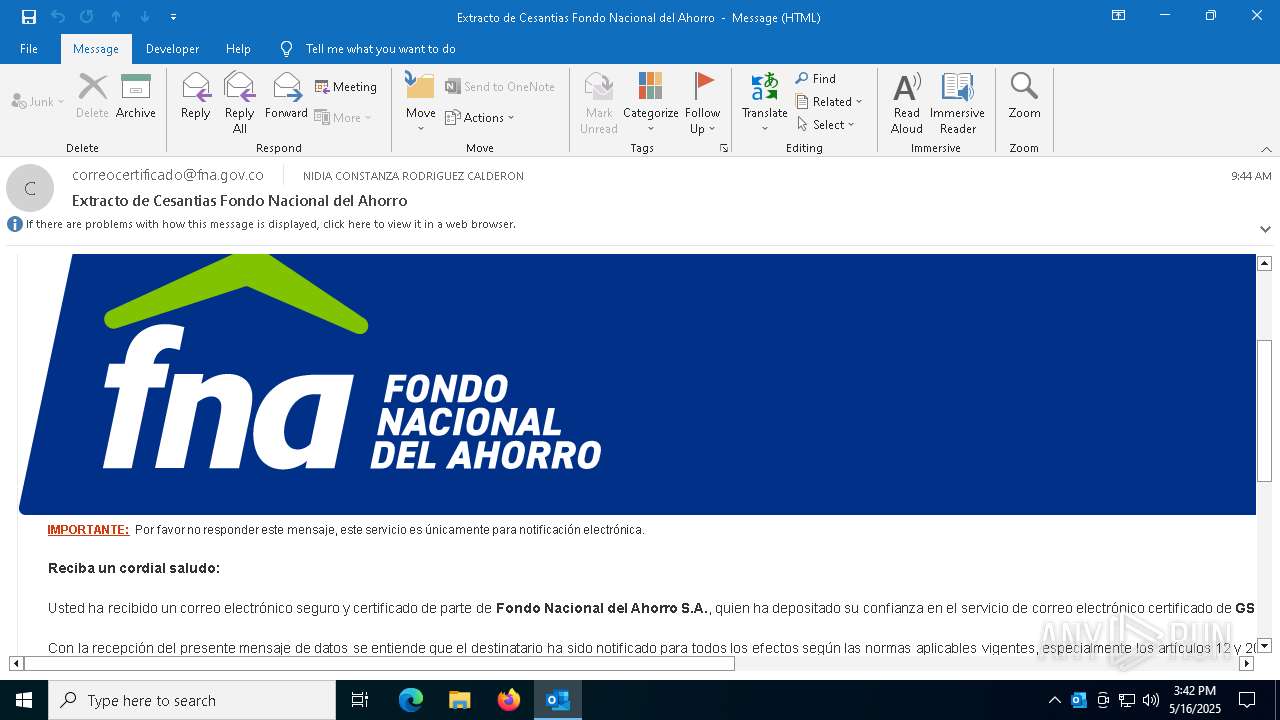Go to the previous item with the up arrow
This screenshot has height=720, width=1280.
tap(116, 17)
